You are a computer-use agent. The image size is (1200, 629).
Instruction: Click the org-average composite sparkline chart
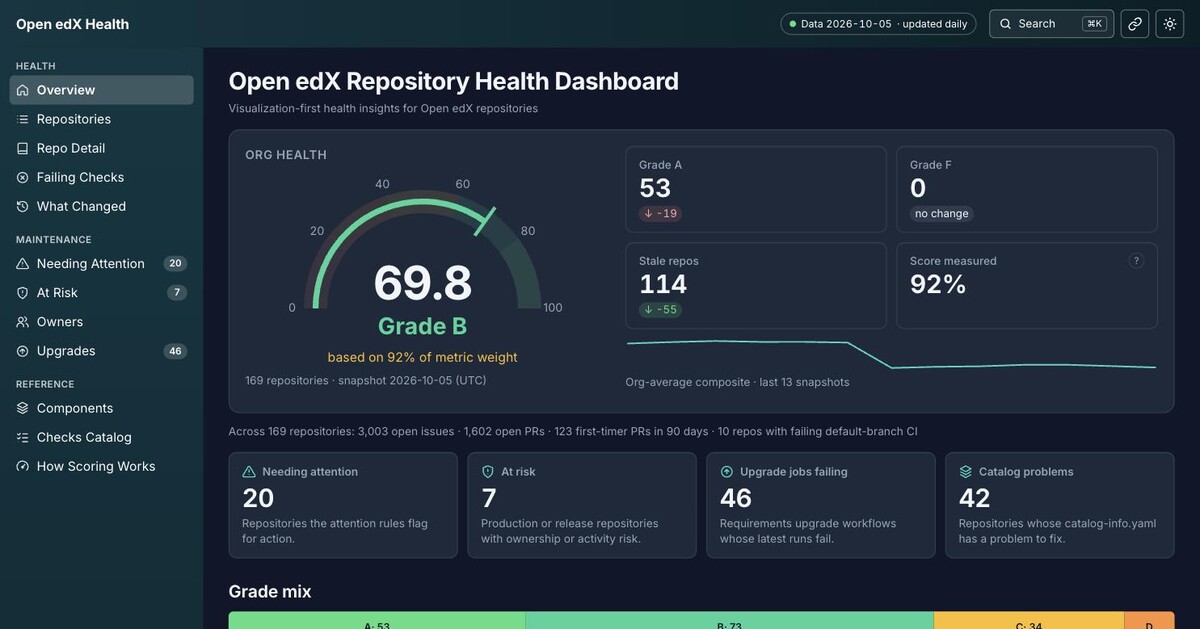coord(891,354)
